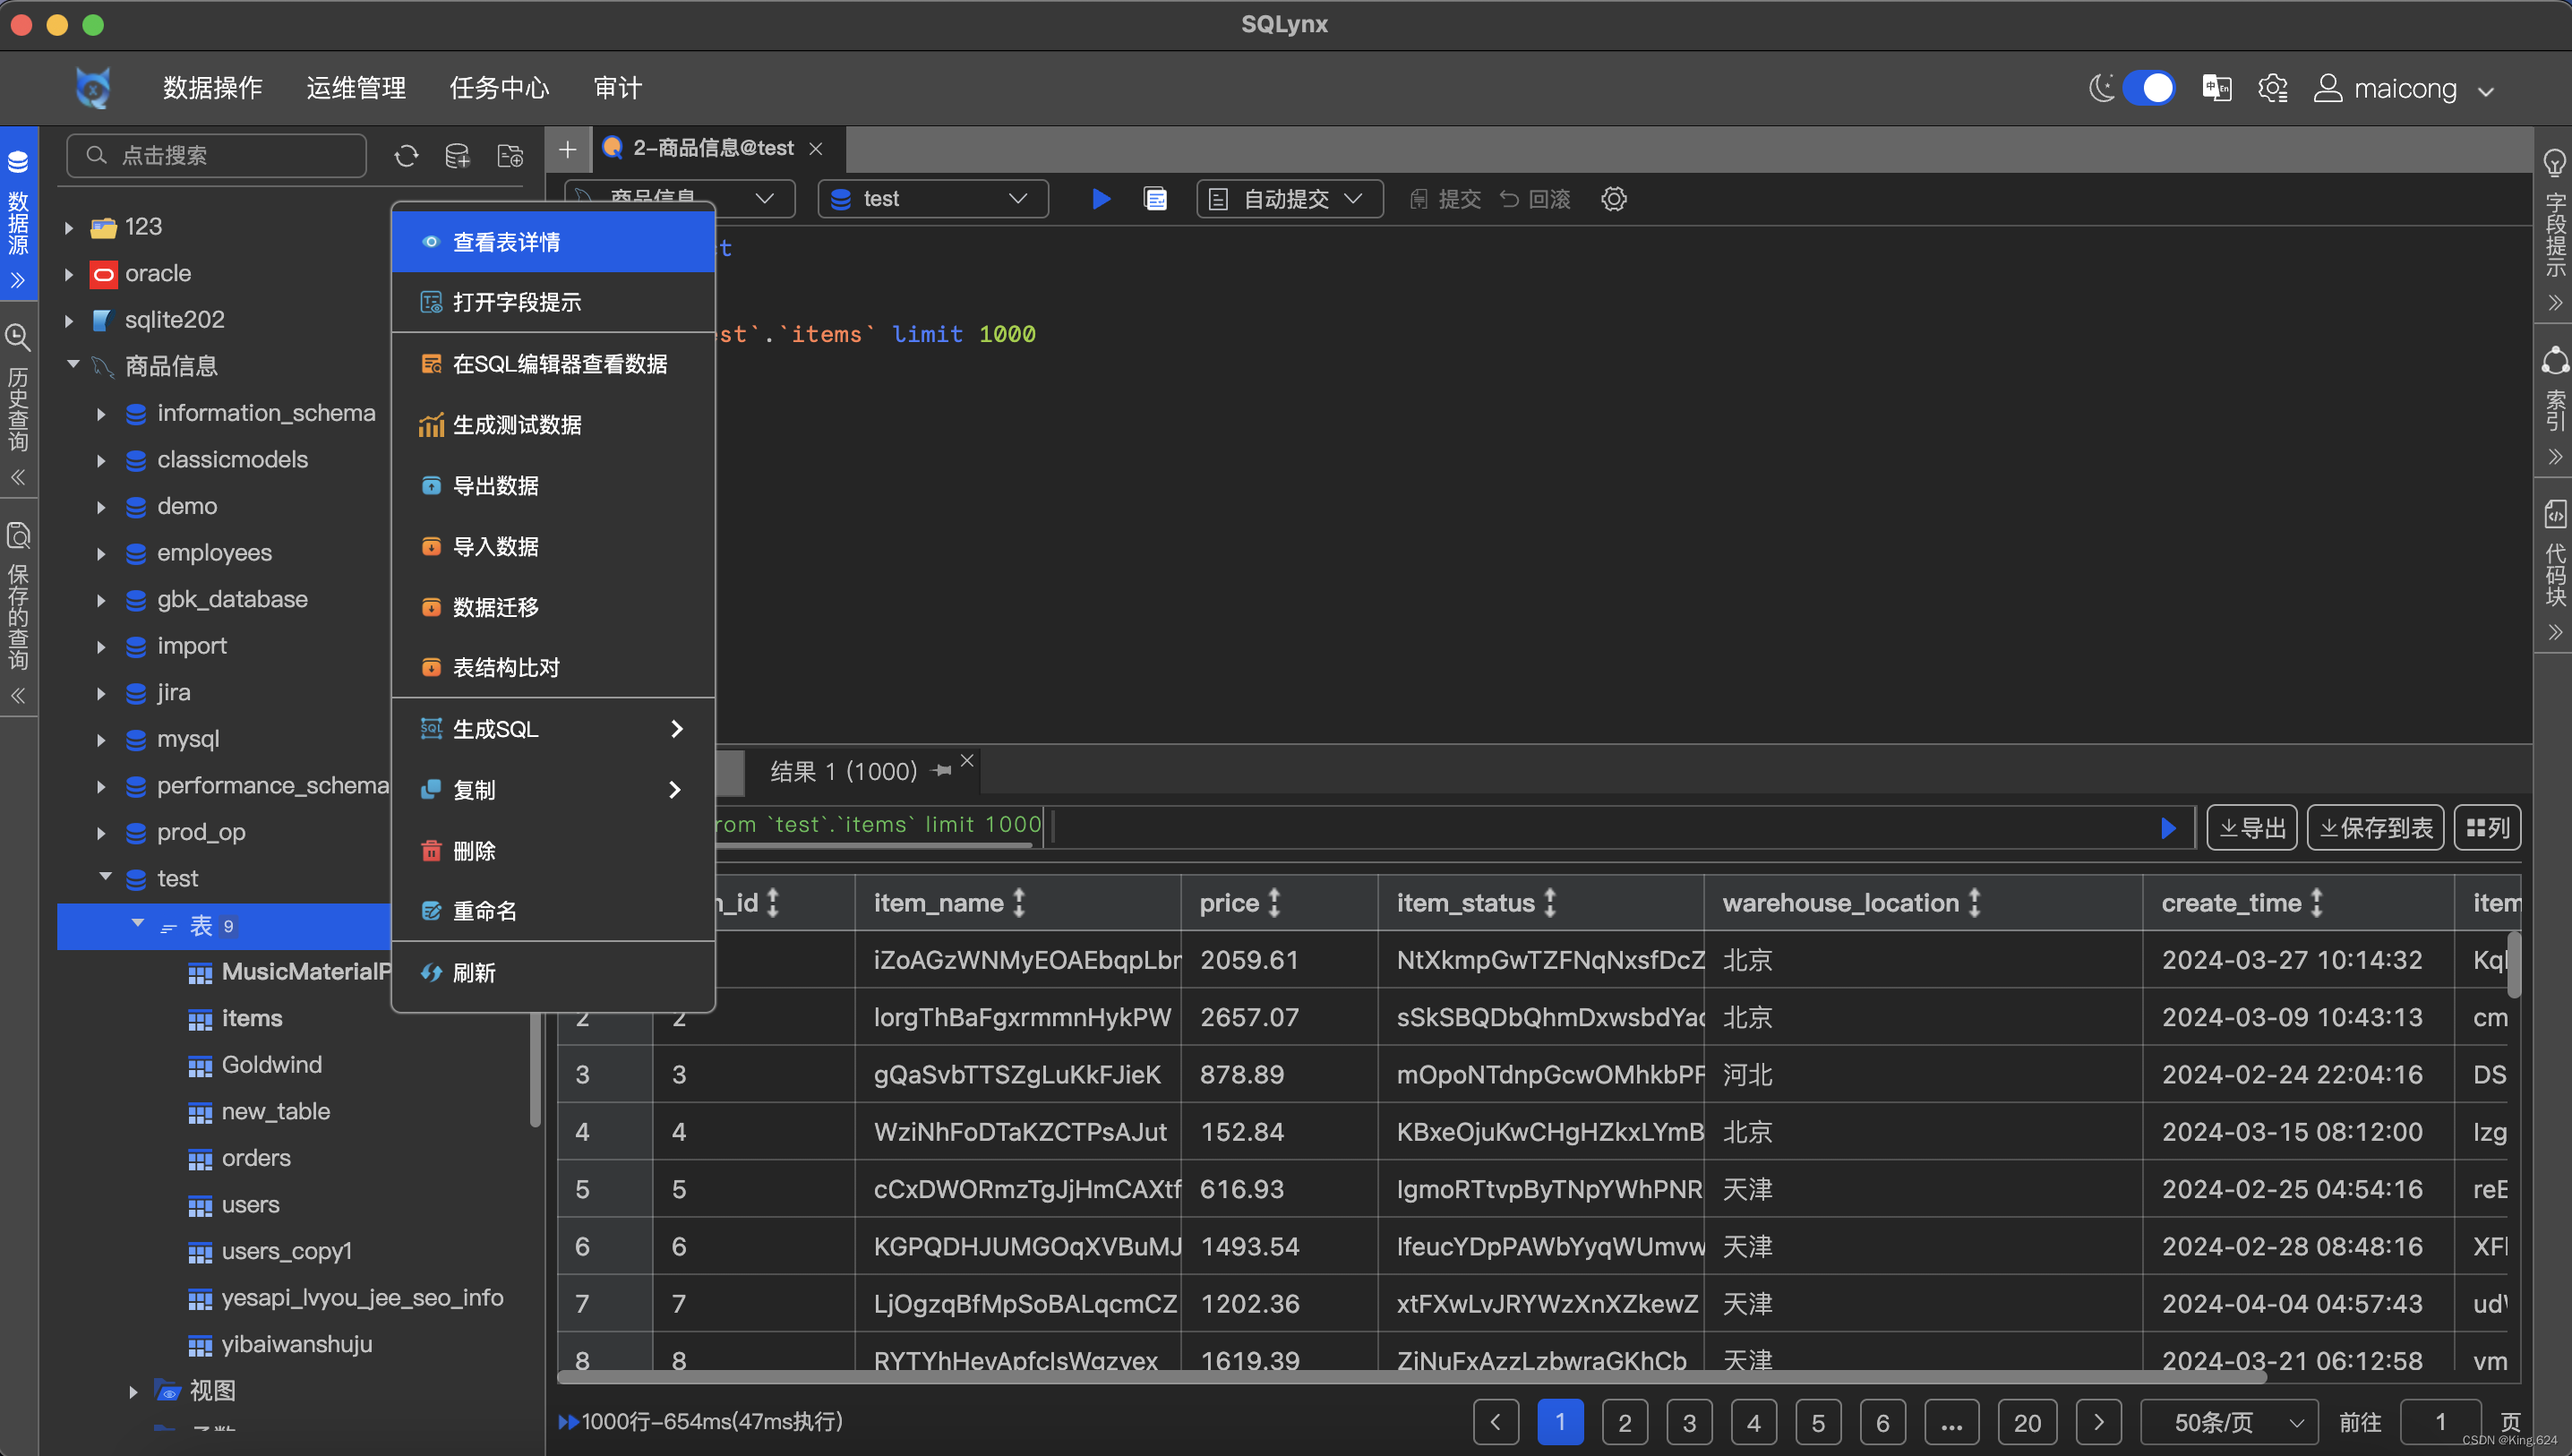Screen dimensions: 2572x1456
Task: Pin the 结果 1 result tab
Action: pos(941,771)
